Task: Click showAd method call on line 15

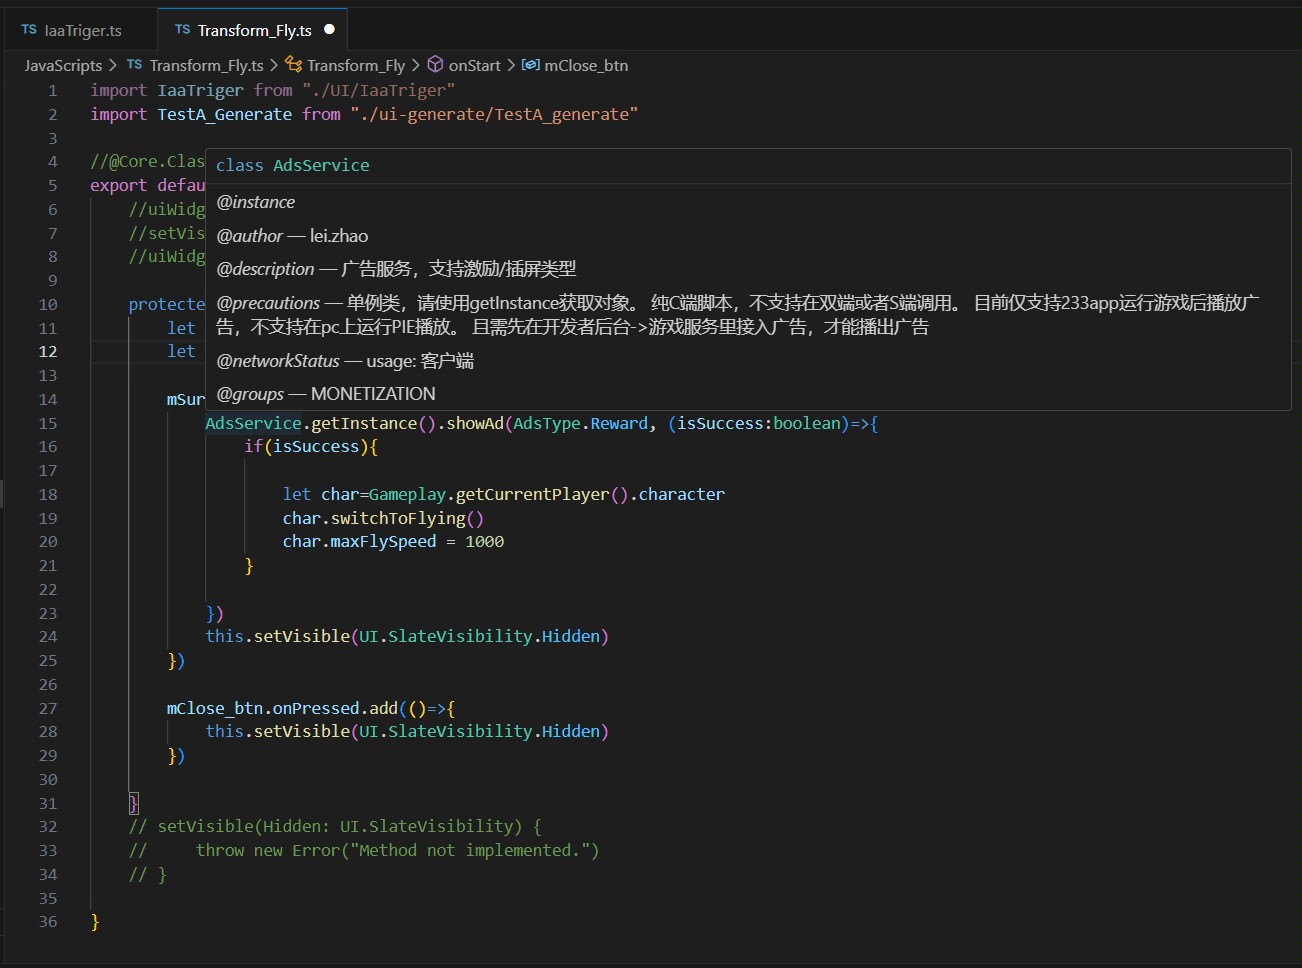Action: 475,423
